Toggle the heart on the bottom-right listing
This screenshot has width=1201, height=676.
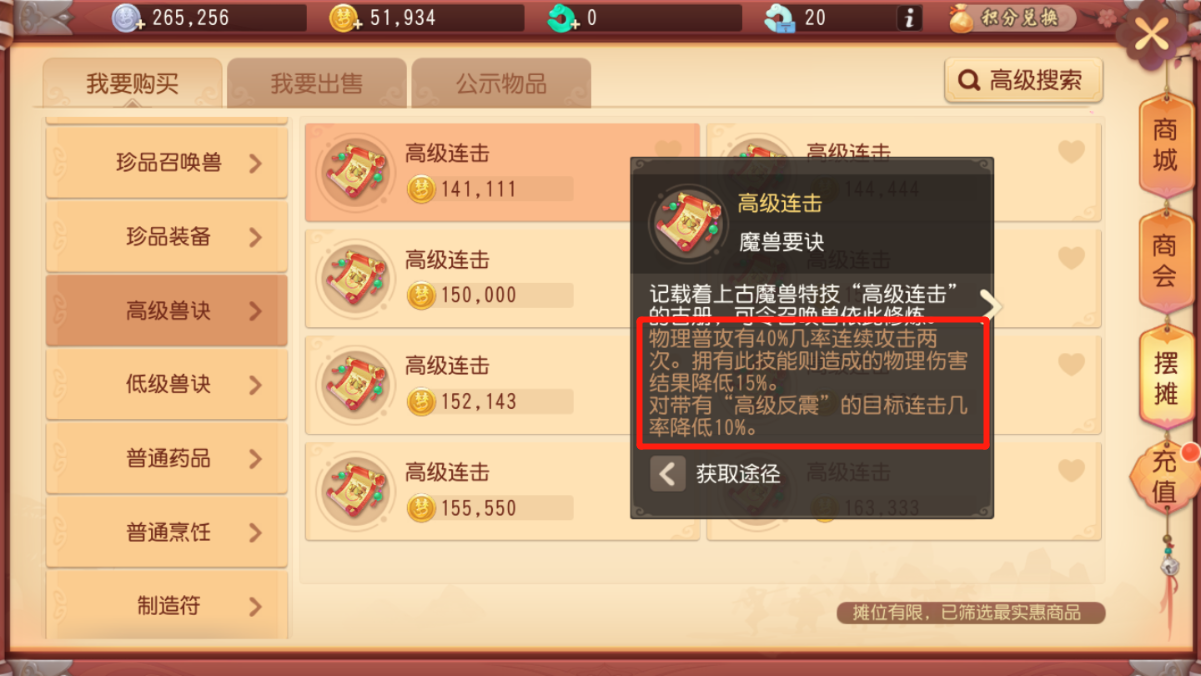[1071, 470]
